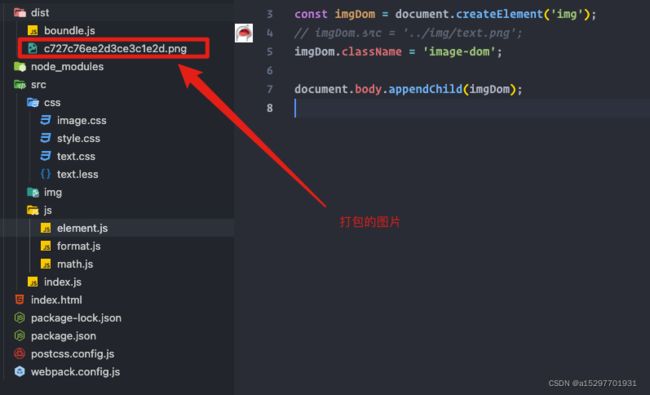Open c727c76ee2d3ce3c1e2d.png file
Image resolution: width=650 pixels, height=395 pixels.
(115, 48)
